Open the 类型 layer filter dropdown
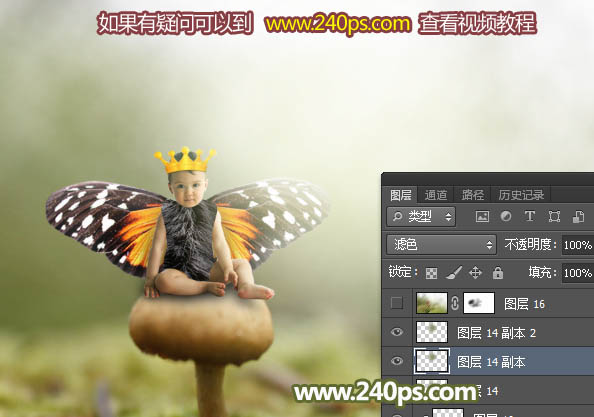 [421, 217]
